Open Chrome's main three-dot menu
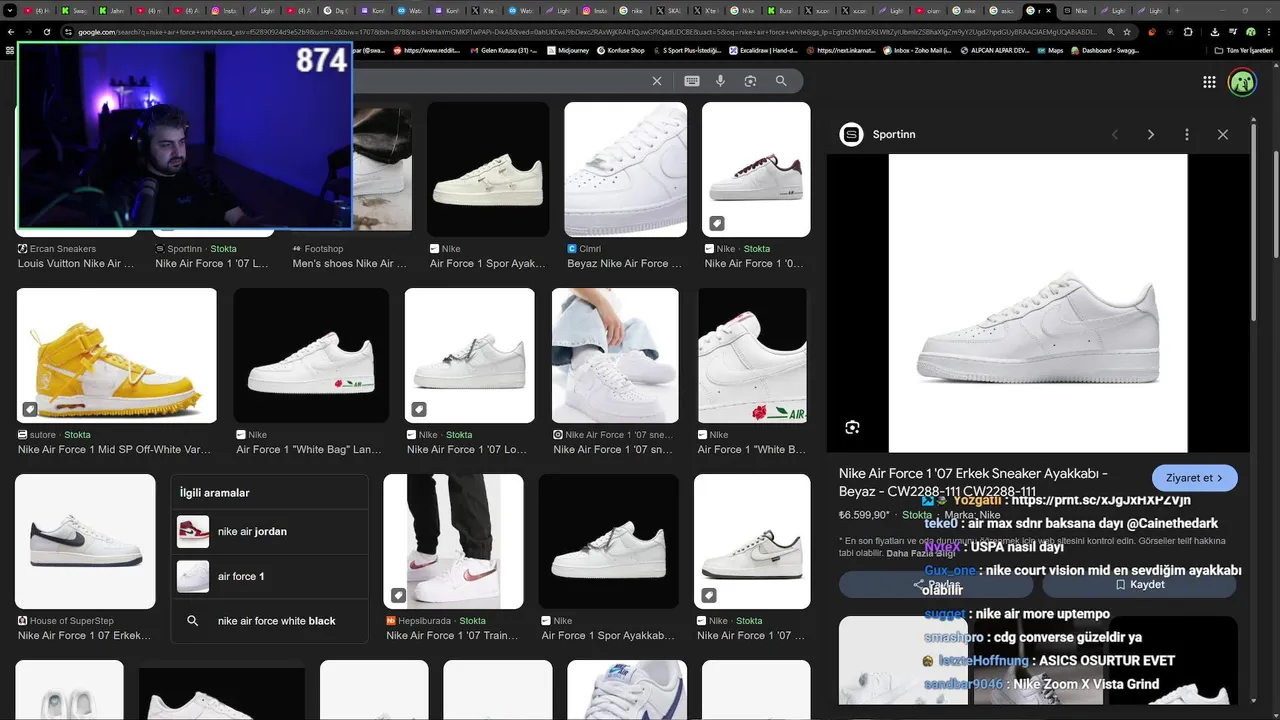 pos(1268,32)
